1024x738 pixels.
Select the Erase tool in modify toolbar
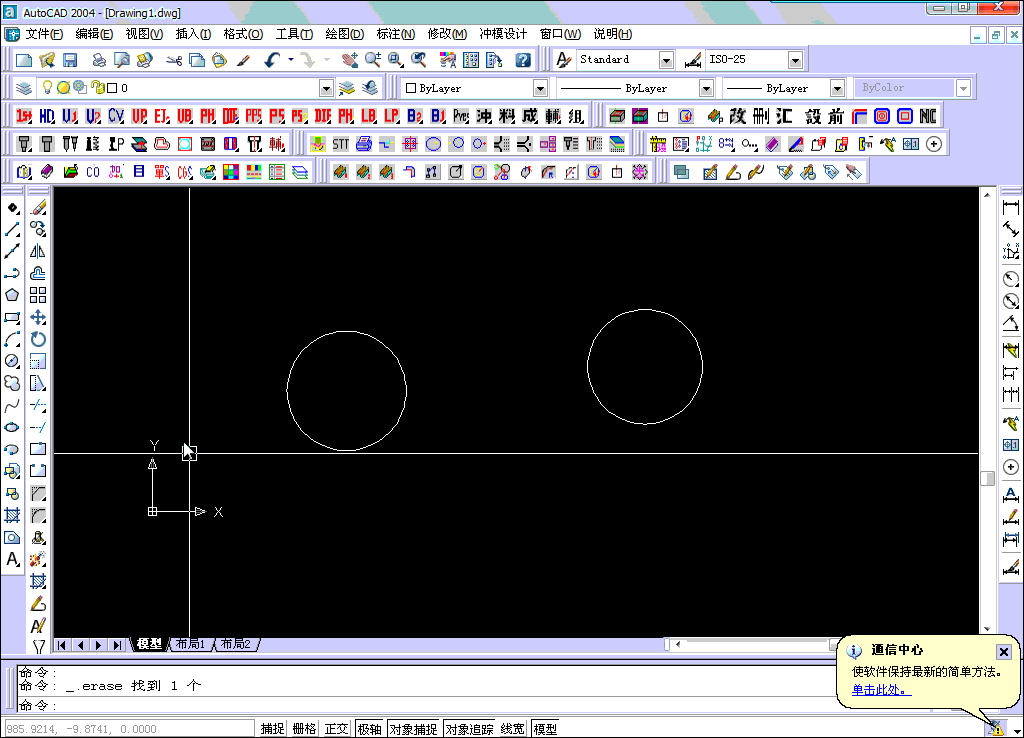tap(39, 207)
